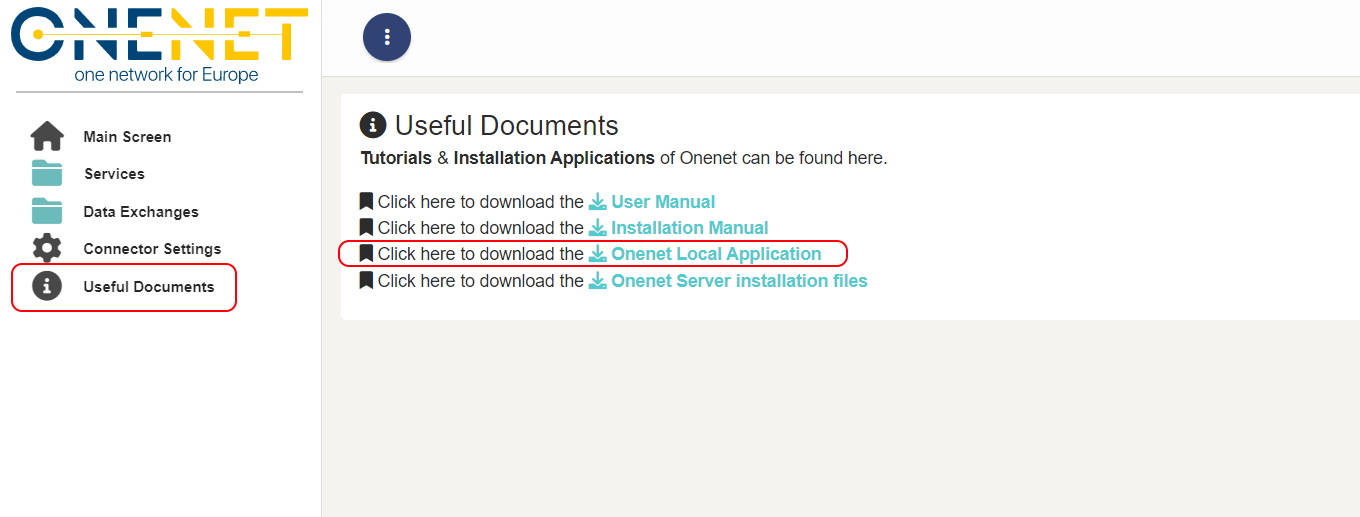
Task: Open the Main Screen menu item
Action: (127, 137)
